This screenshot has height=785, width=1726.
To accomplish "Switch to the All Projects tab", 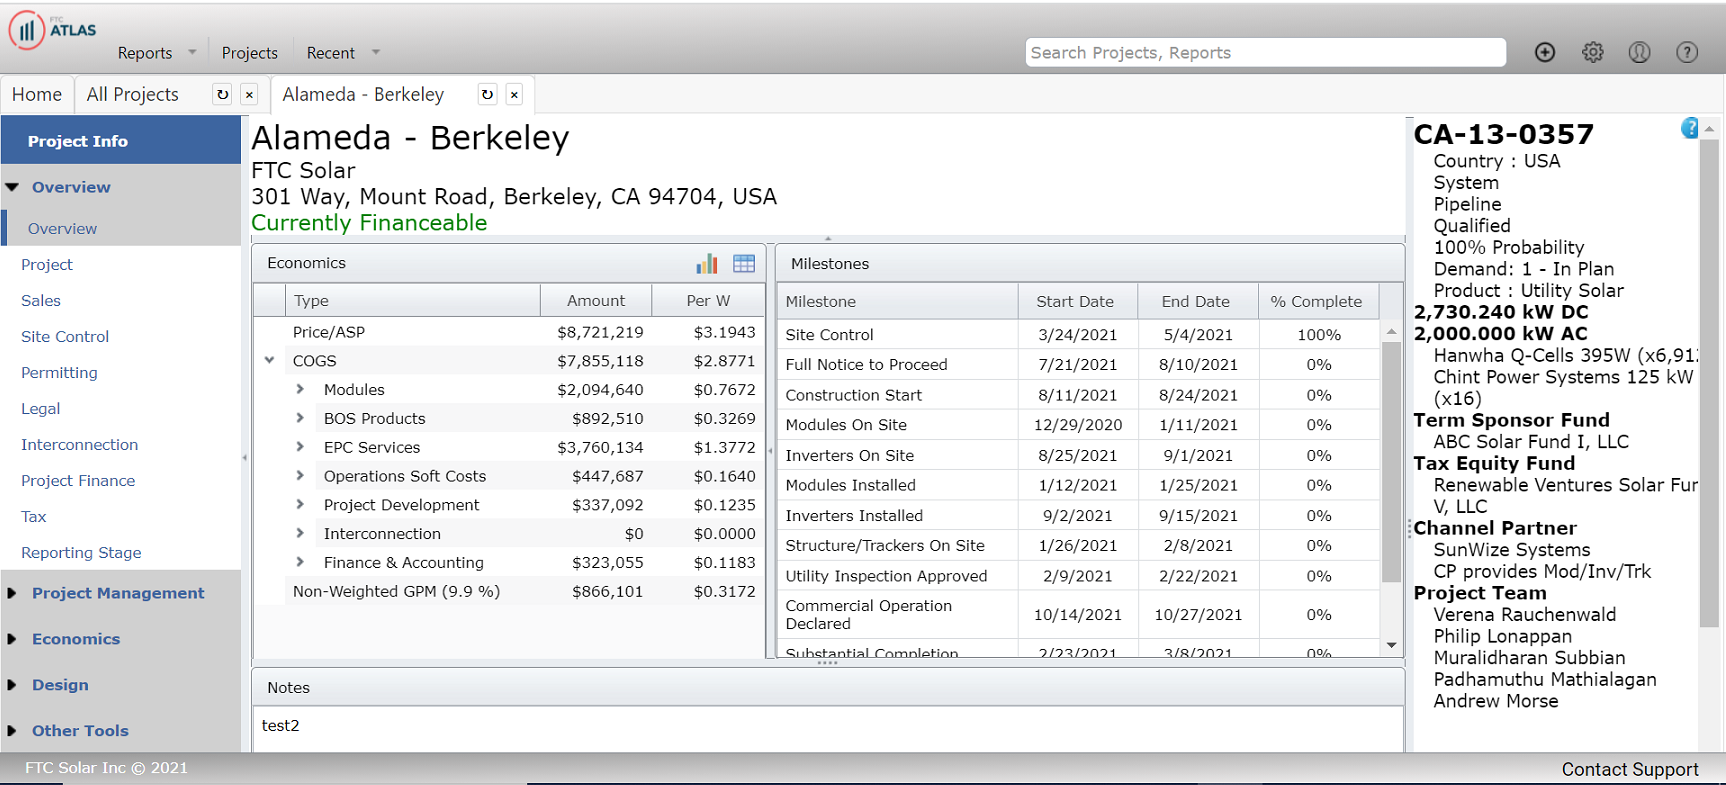I will pyautogui.click(x=133, y=94).
